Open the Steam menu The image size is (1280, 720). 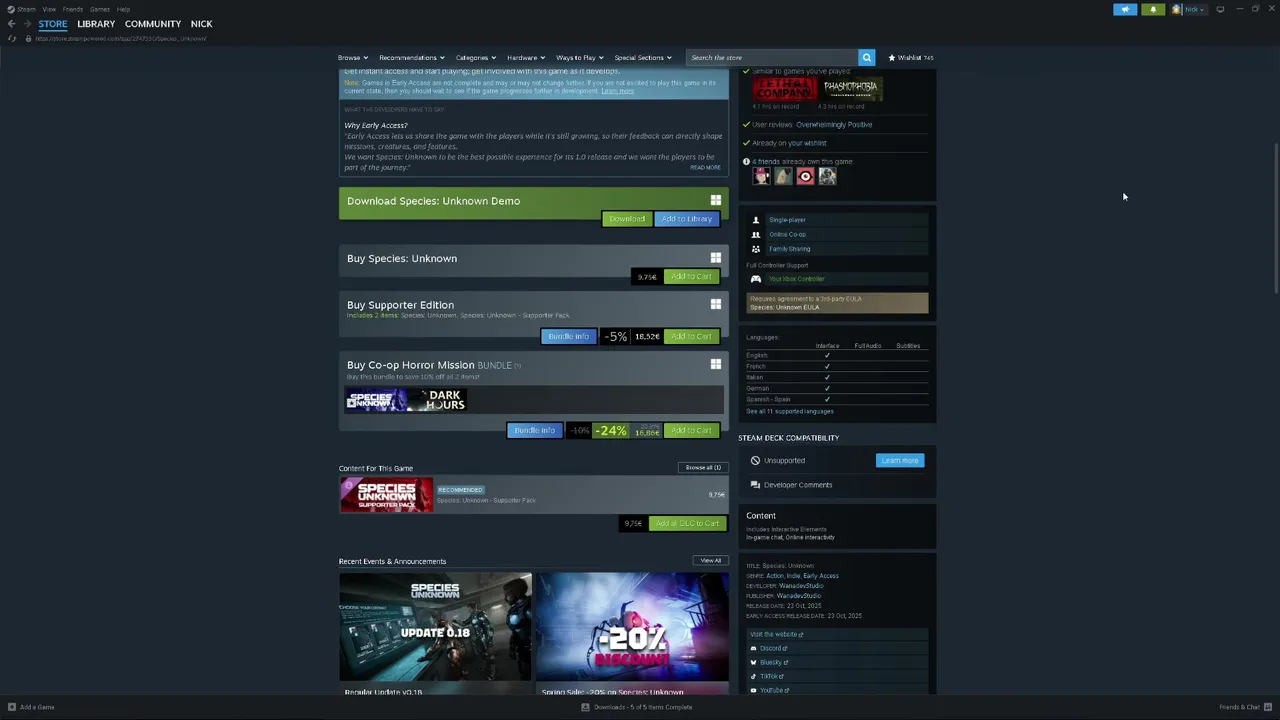(x=21, y=9)
